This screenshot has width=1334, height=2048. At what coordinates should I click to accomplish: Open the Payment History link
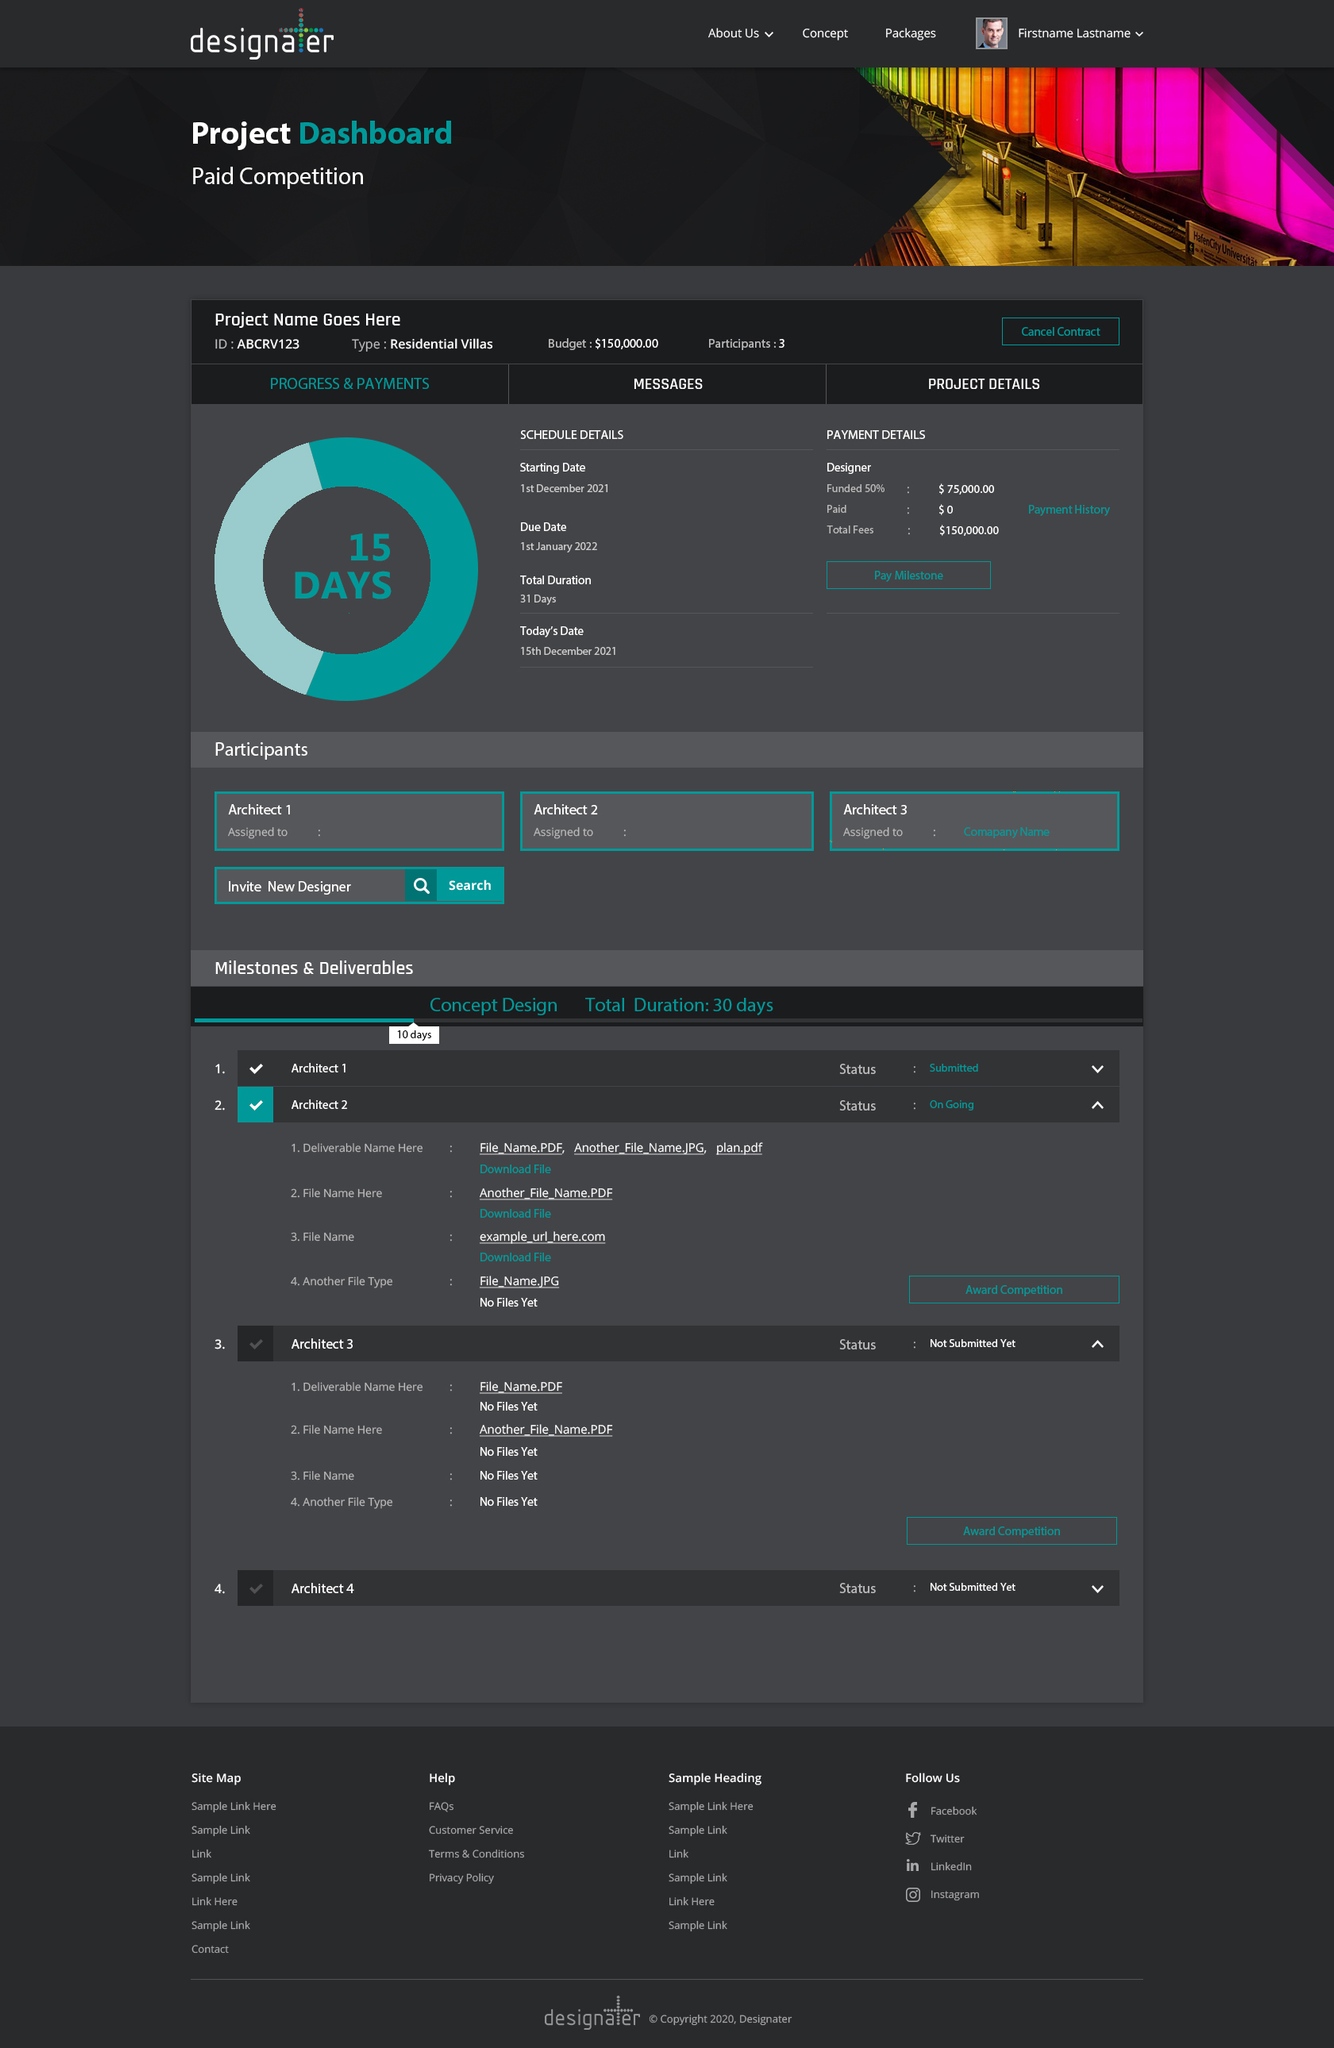[x=1069, y=510]
